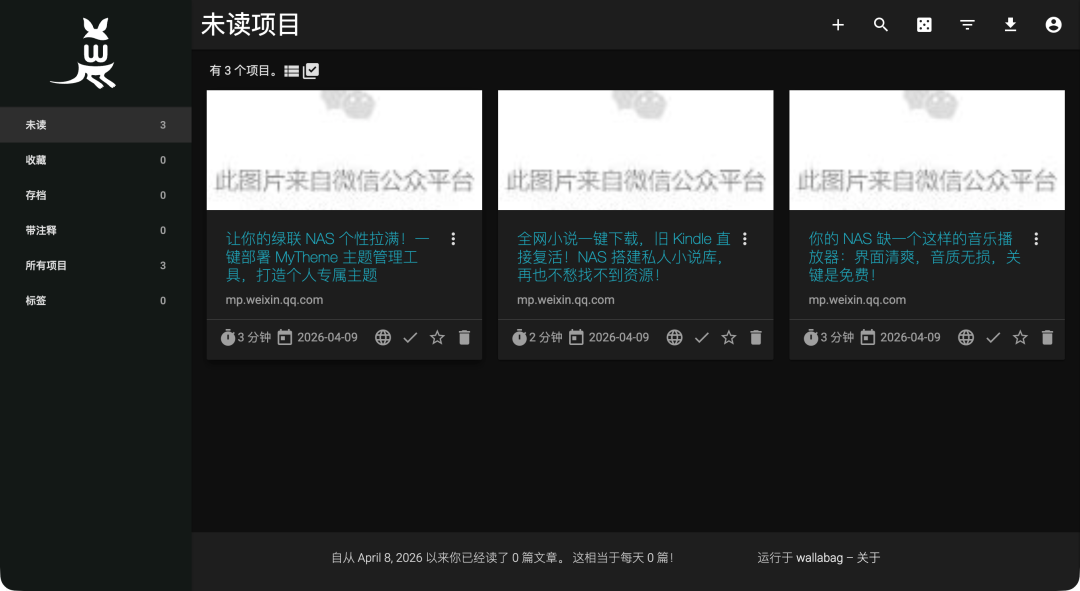Click the first article's preview thumbnail
The height and width of the screenshot is (591, 1080).
344,150
